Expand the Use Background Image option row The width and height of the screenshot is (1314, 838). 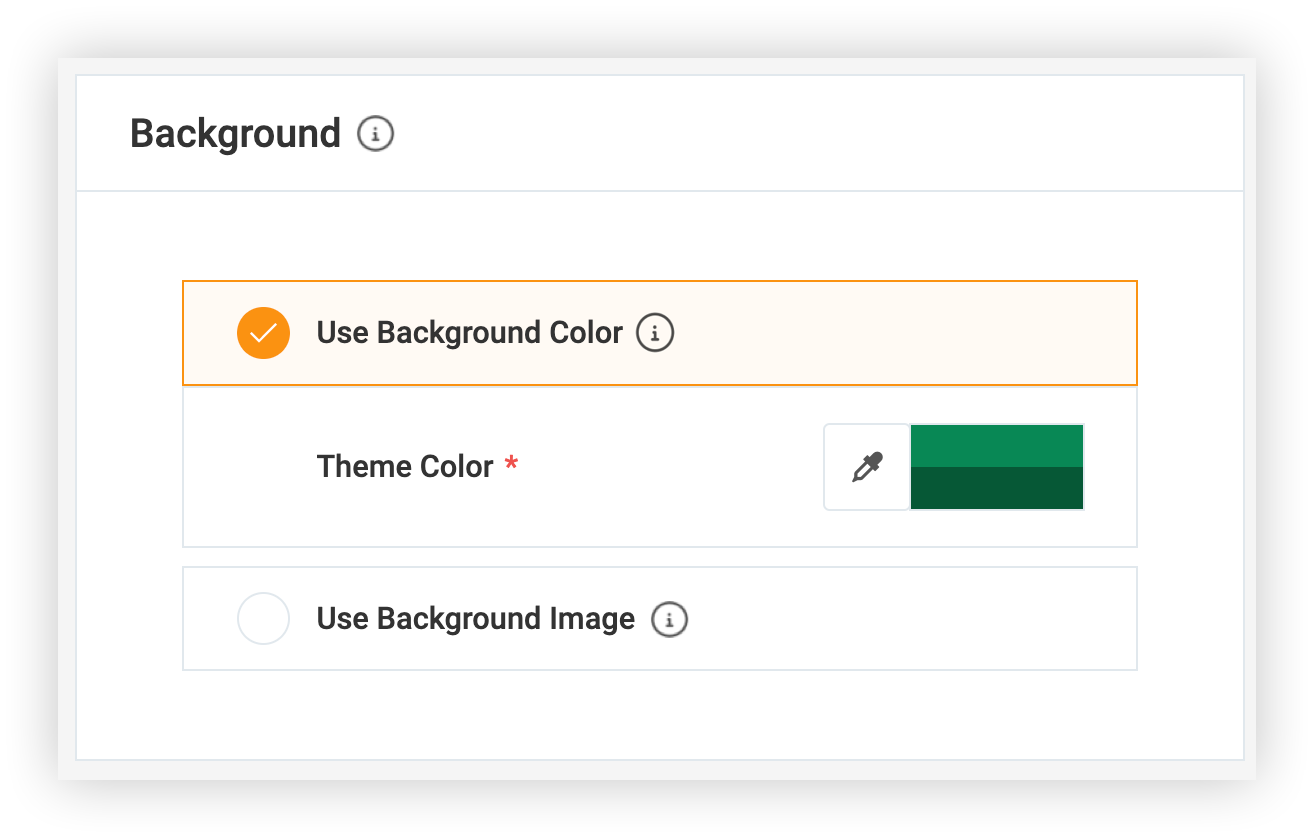(x=660, y=618)
